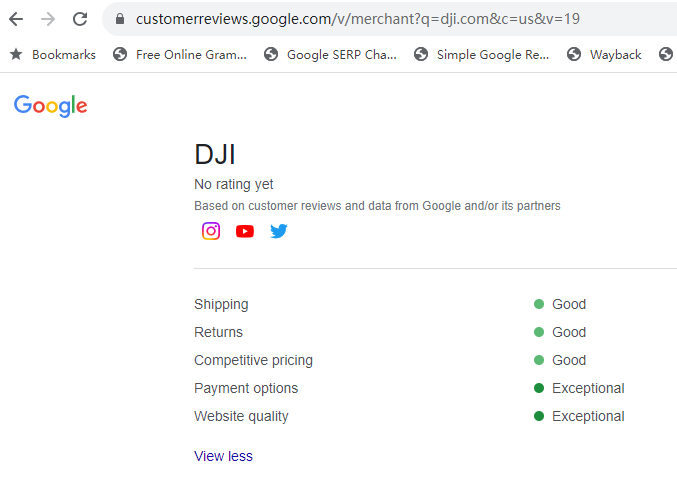Open the Wayback bookmark
The height and width of the screenshot is (477, 677).
[x=604, y=55]
